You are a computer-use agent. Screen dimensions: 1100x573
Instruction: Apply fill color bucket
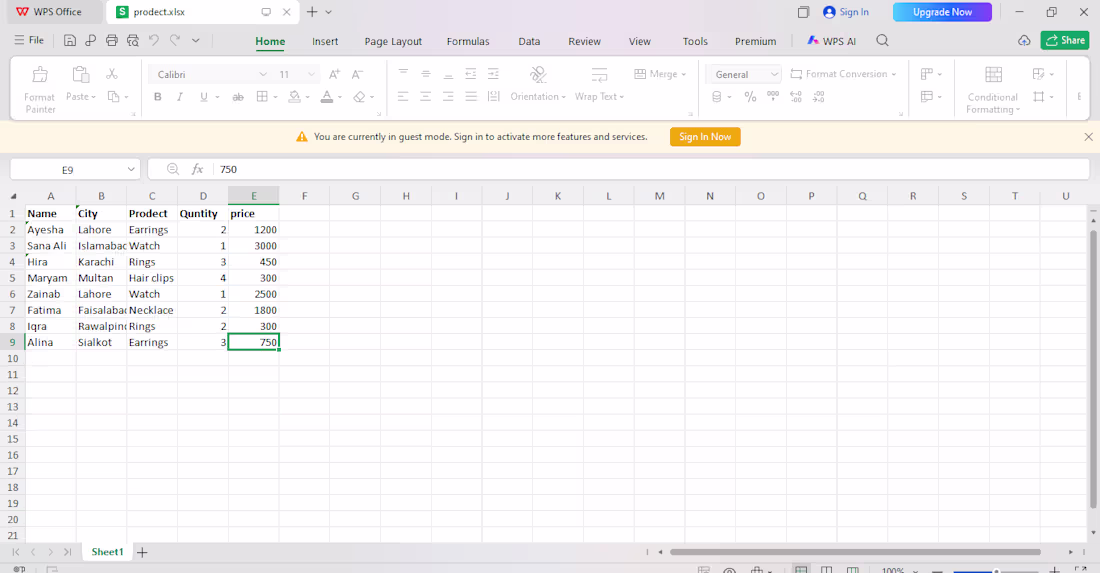(x=295, y=97)
